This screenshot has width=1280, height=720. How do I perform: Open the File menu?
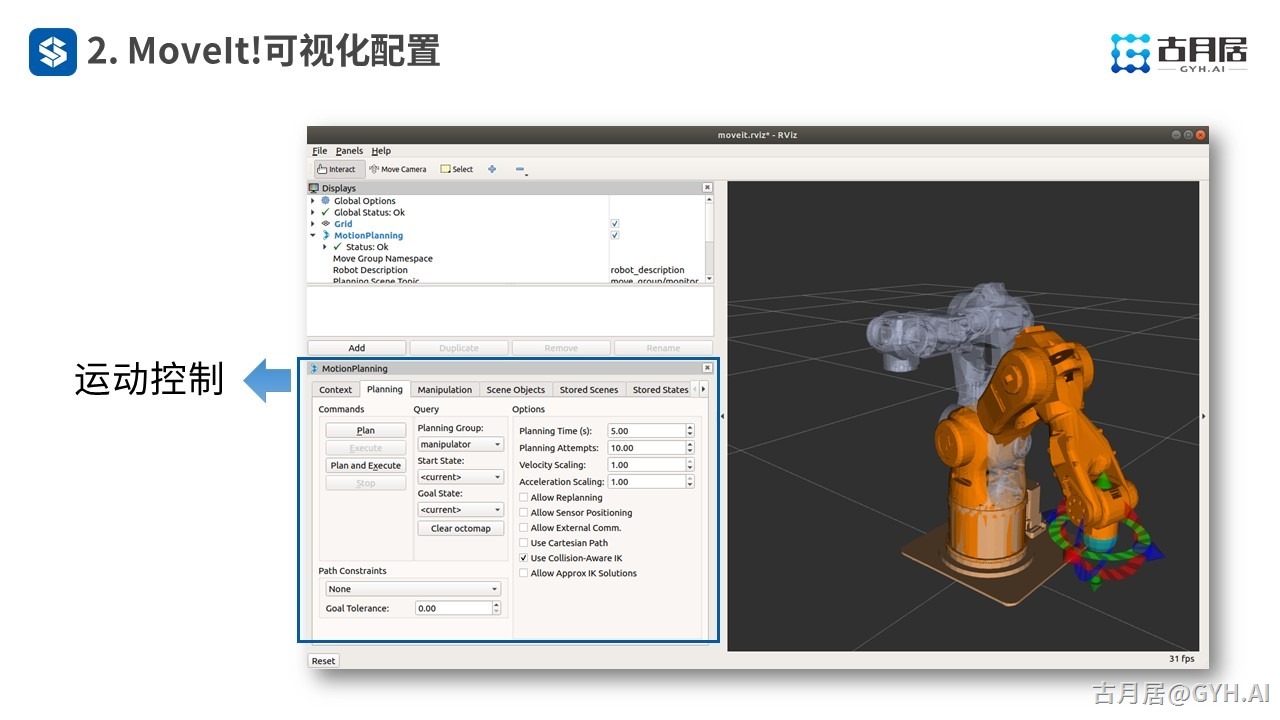click(320, 151)
